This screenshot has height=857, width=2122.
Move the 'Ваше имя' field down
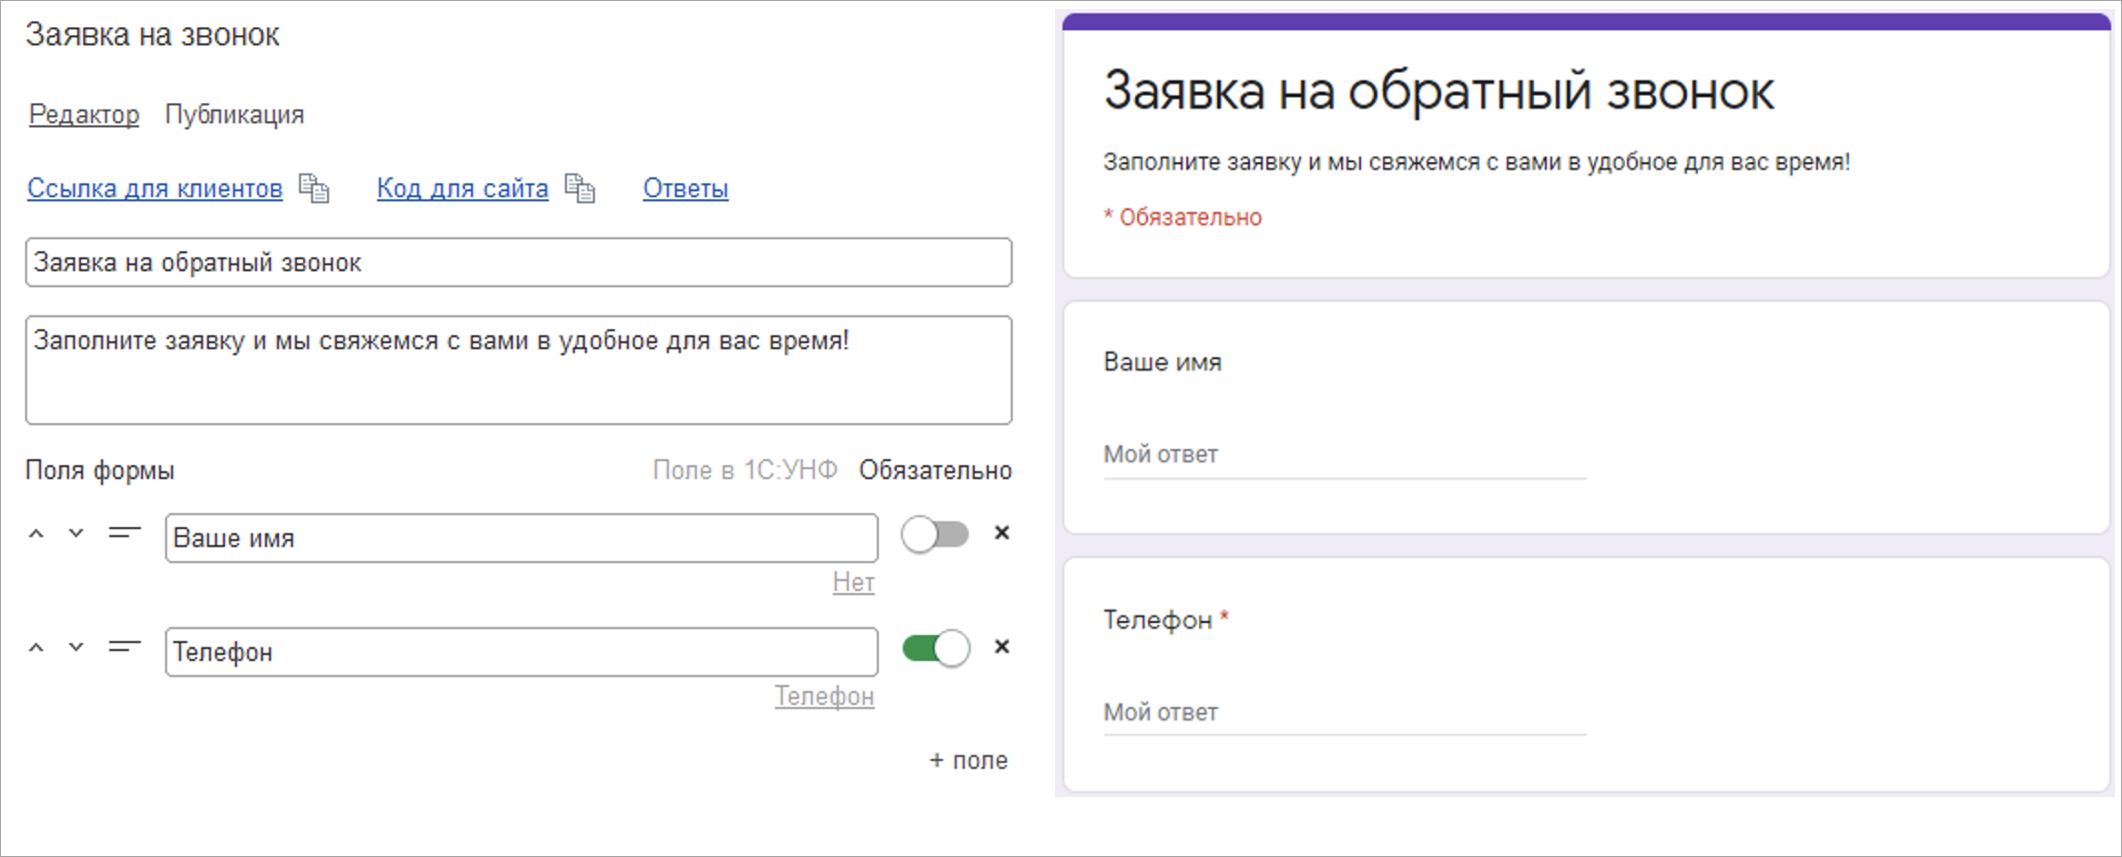(x=76, y=534)
